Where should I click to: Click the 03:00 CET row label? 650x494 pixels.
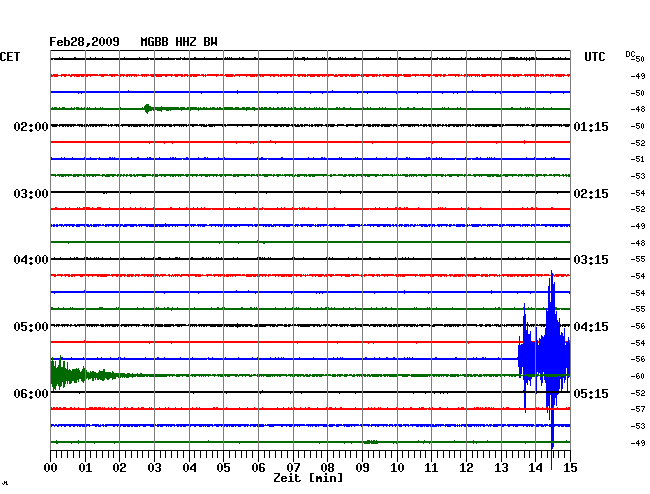tap(31, 194)
